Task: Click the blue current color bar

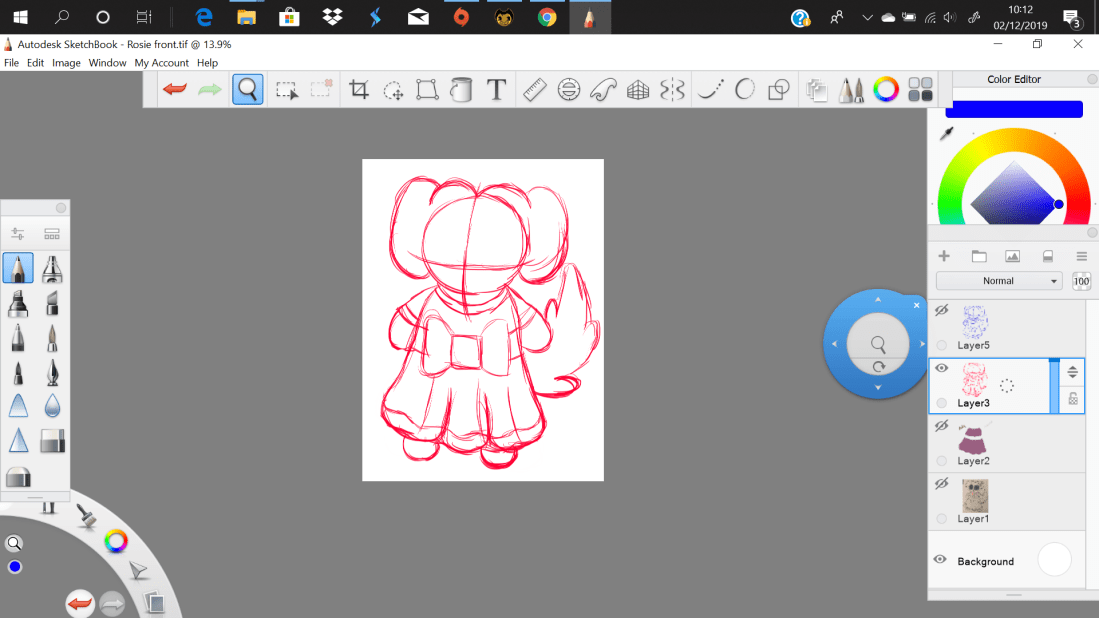Action: tap(1013, 109)
